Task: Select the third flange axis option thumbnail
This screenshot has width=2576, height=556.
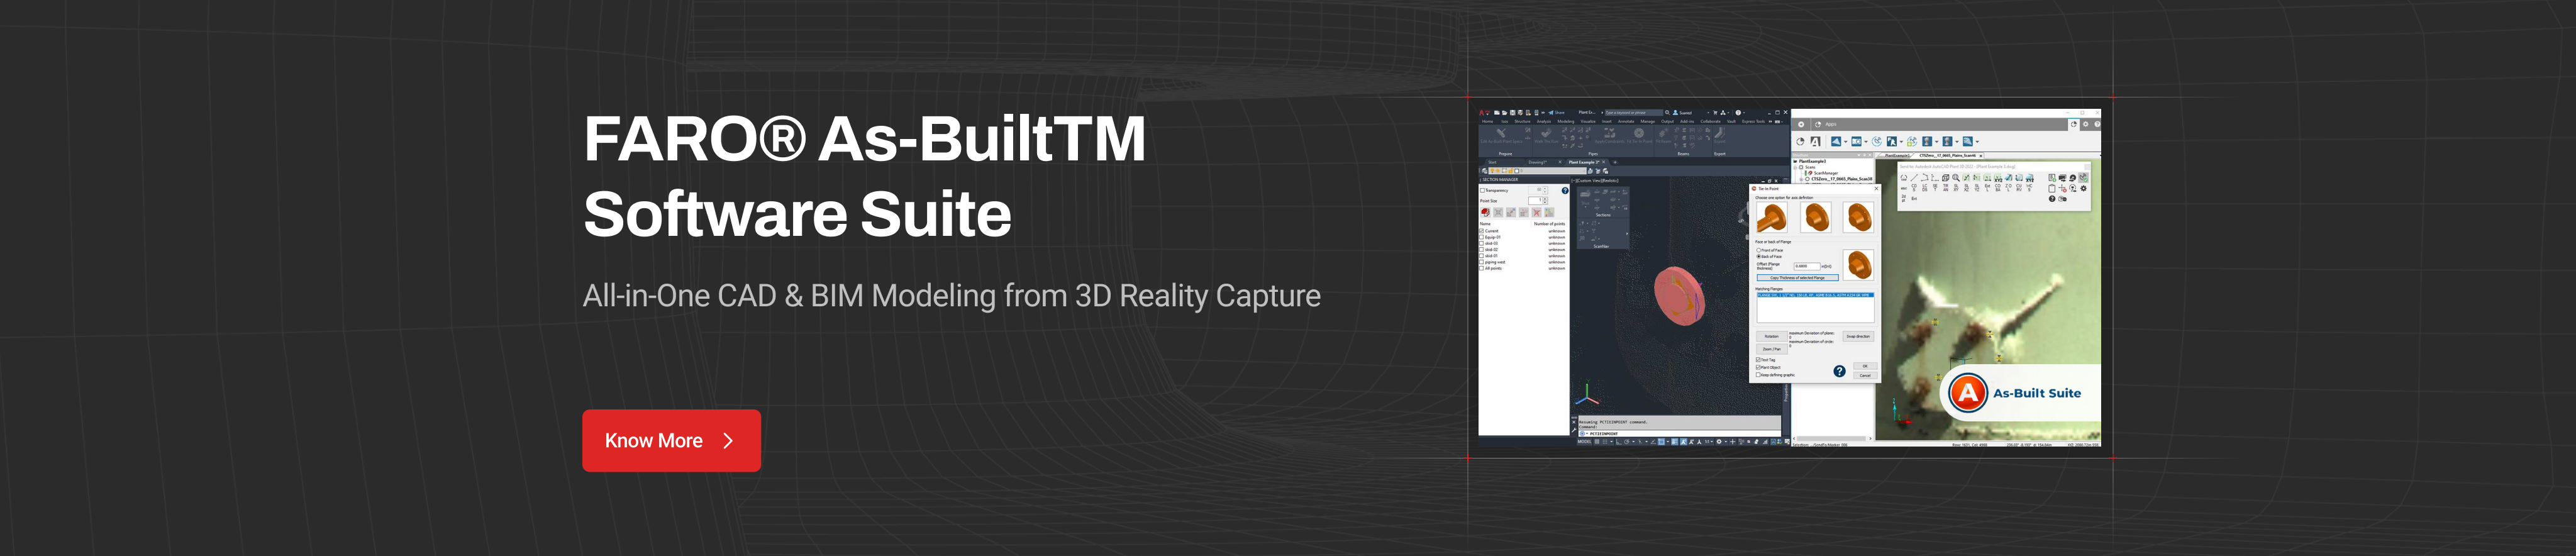Action: click(1859, 217)
